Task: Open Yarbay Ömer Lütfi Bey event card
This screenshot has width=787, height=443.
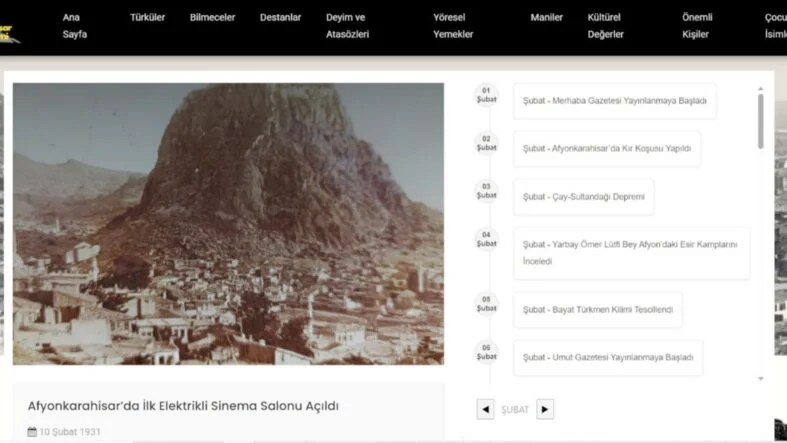Action: pyautogui.click(x=631, y=253)
